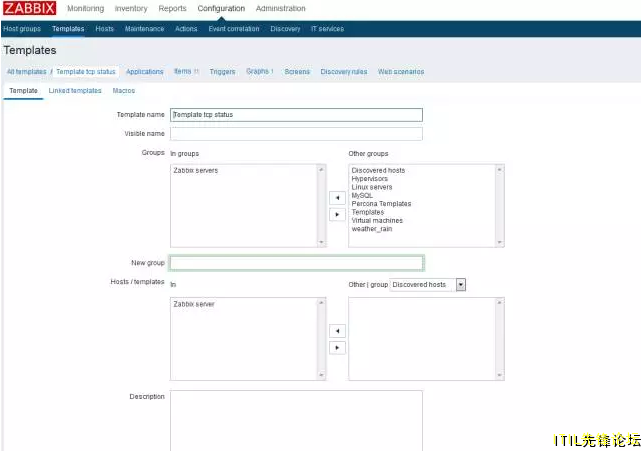The width and height of the screenshot is (641, 451).
Task: Click the New group input field
Action: coord(296,263)
